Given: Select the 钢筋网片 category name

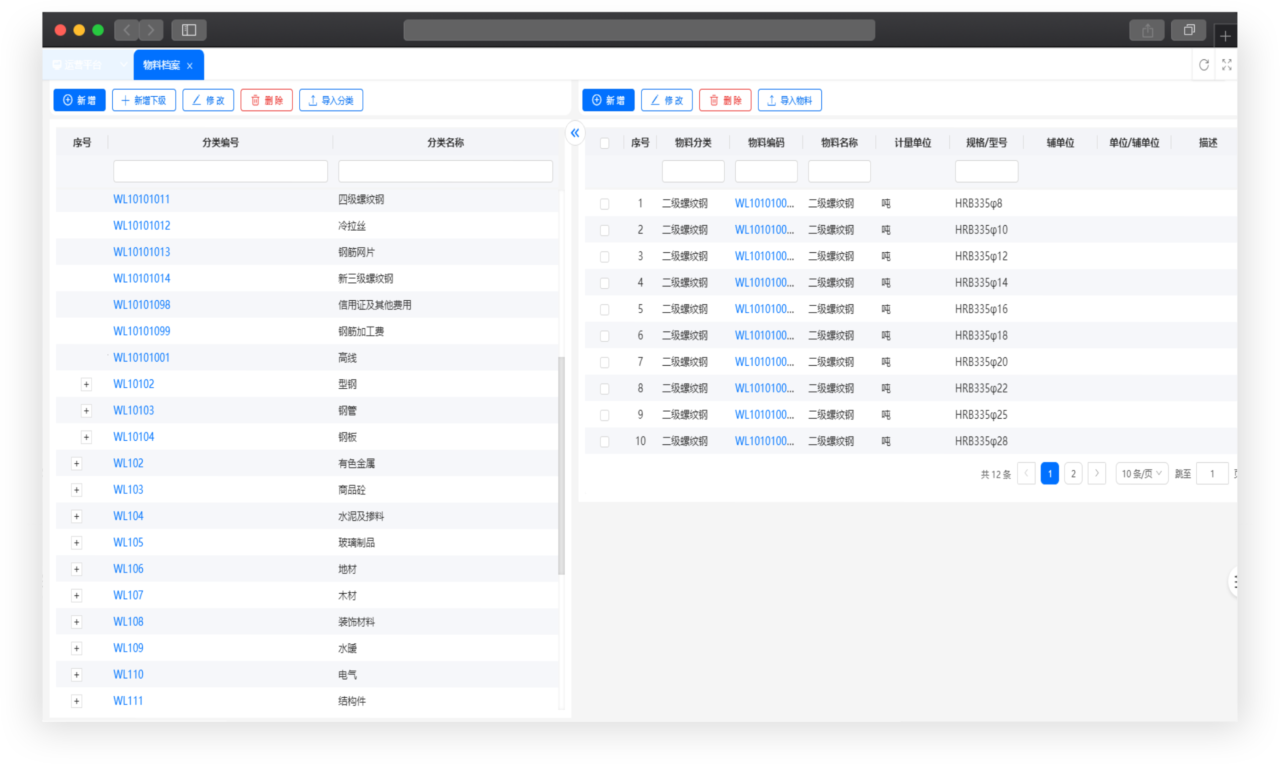Looking at the screenshot, I should pos(357,252).
